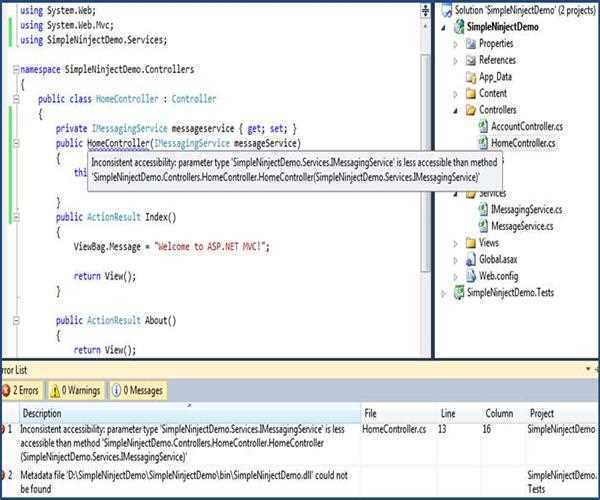Toggle the 2 Errors filter button
Viewport: 600px width, 500px height.
[21, 391]
